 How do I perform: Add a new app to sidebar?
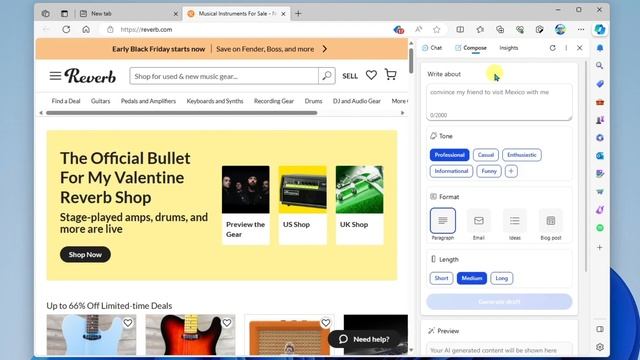pos(600,247)
